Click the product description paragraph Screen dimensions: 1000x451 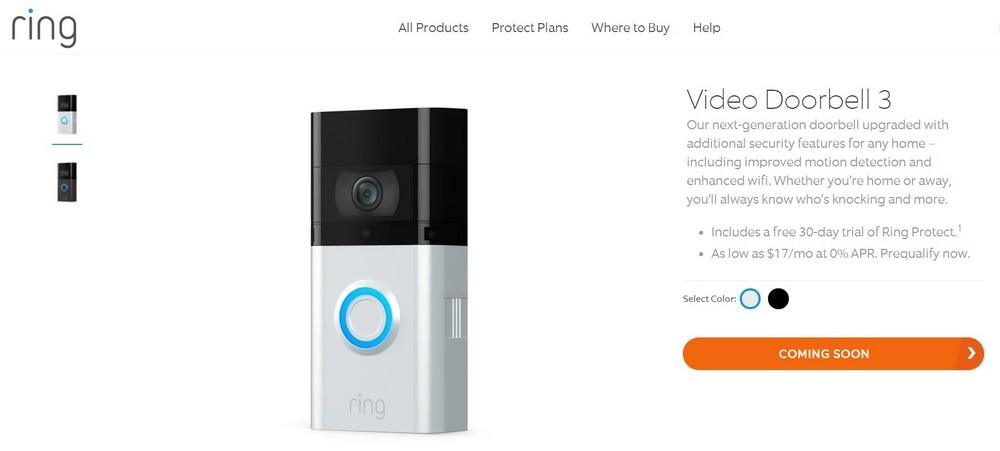[818, 162]
